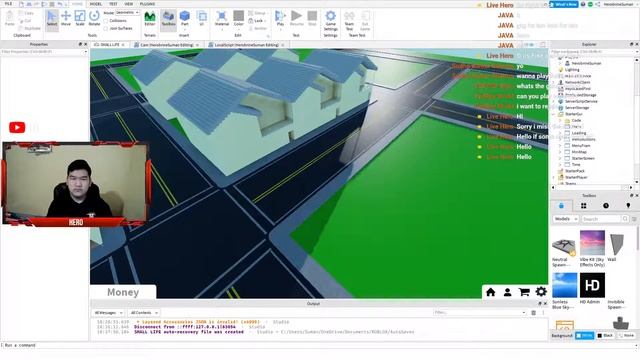The image size is (640, 360).
Task: Open the Toolbox Recent clock tab
Action: pyautogui.click(x=606, y=206)
